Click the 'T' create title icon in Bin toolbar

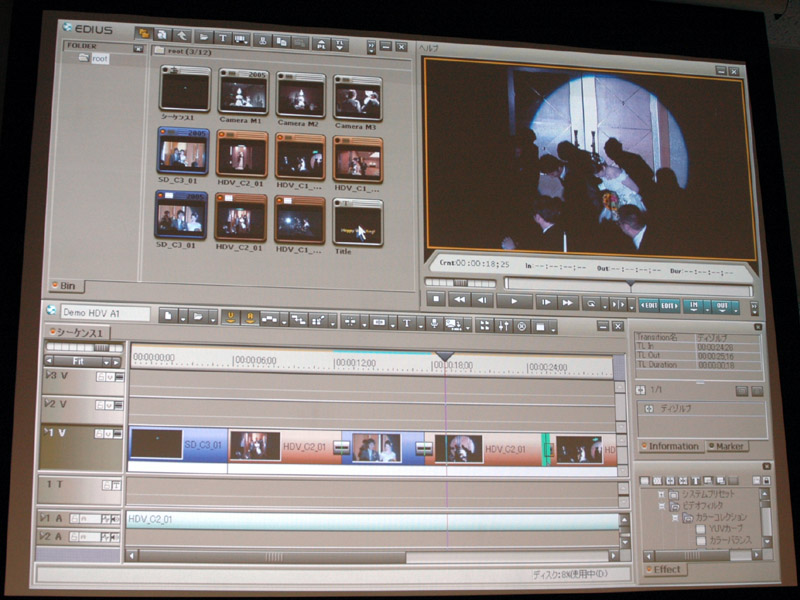tap(222, 40)
